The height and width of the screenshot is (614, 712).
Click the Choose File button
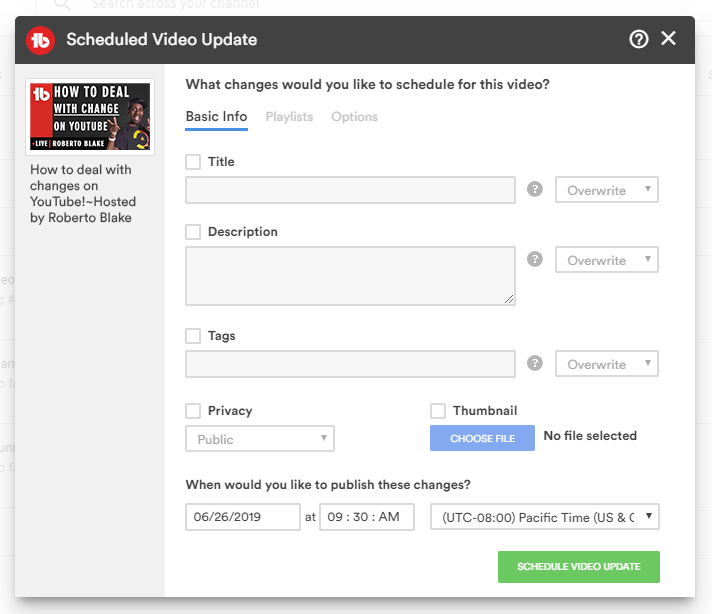coord(482,438)
